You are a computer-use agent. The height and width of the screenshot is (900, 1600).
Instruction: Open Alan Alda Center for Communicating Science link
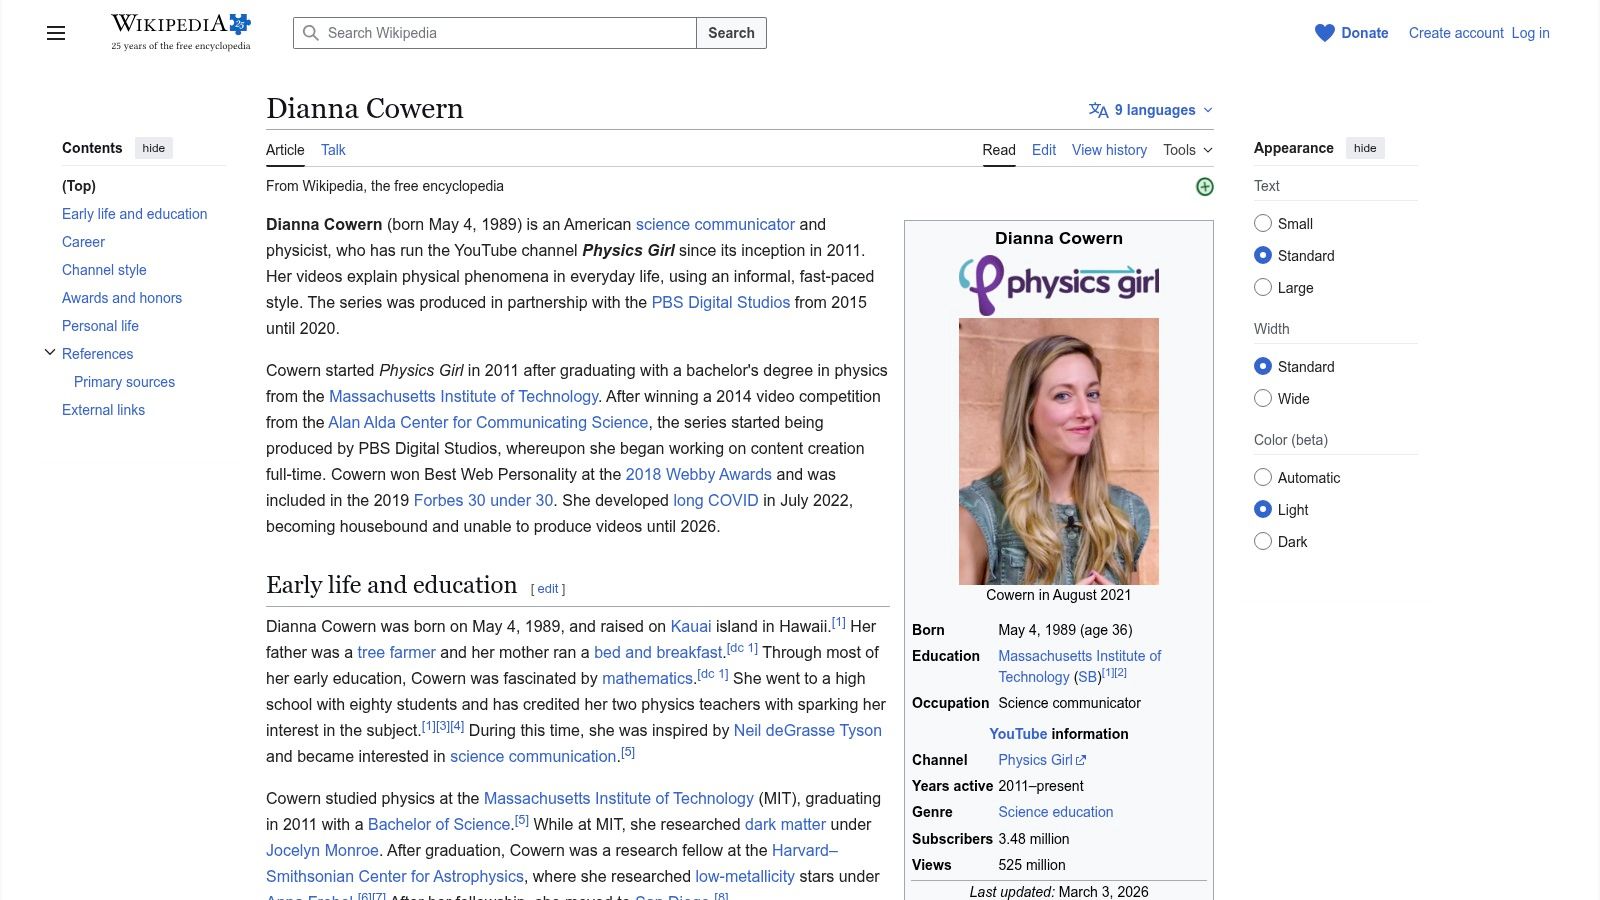coord(488,422)
